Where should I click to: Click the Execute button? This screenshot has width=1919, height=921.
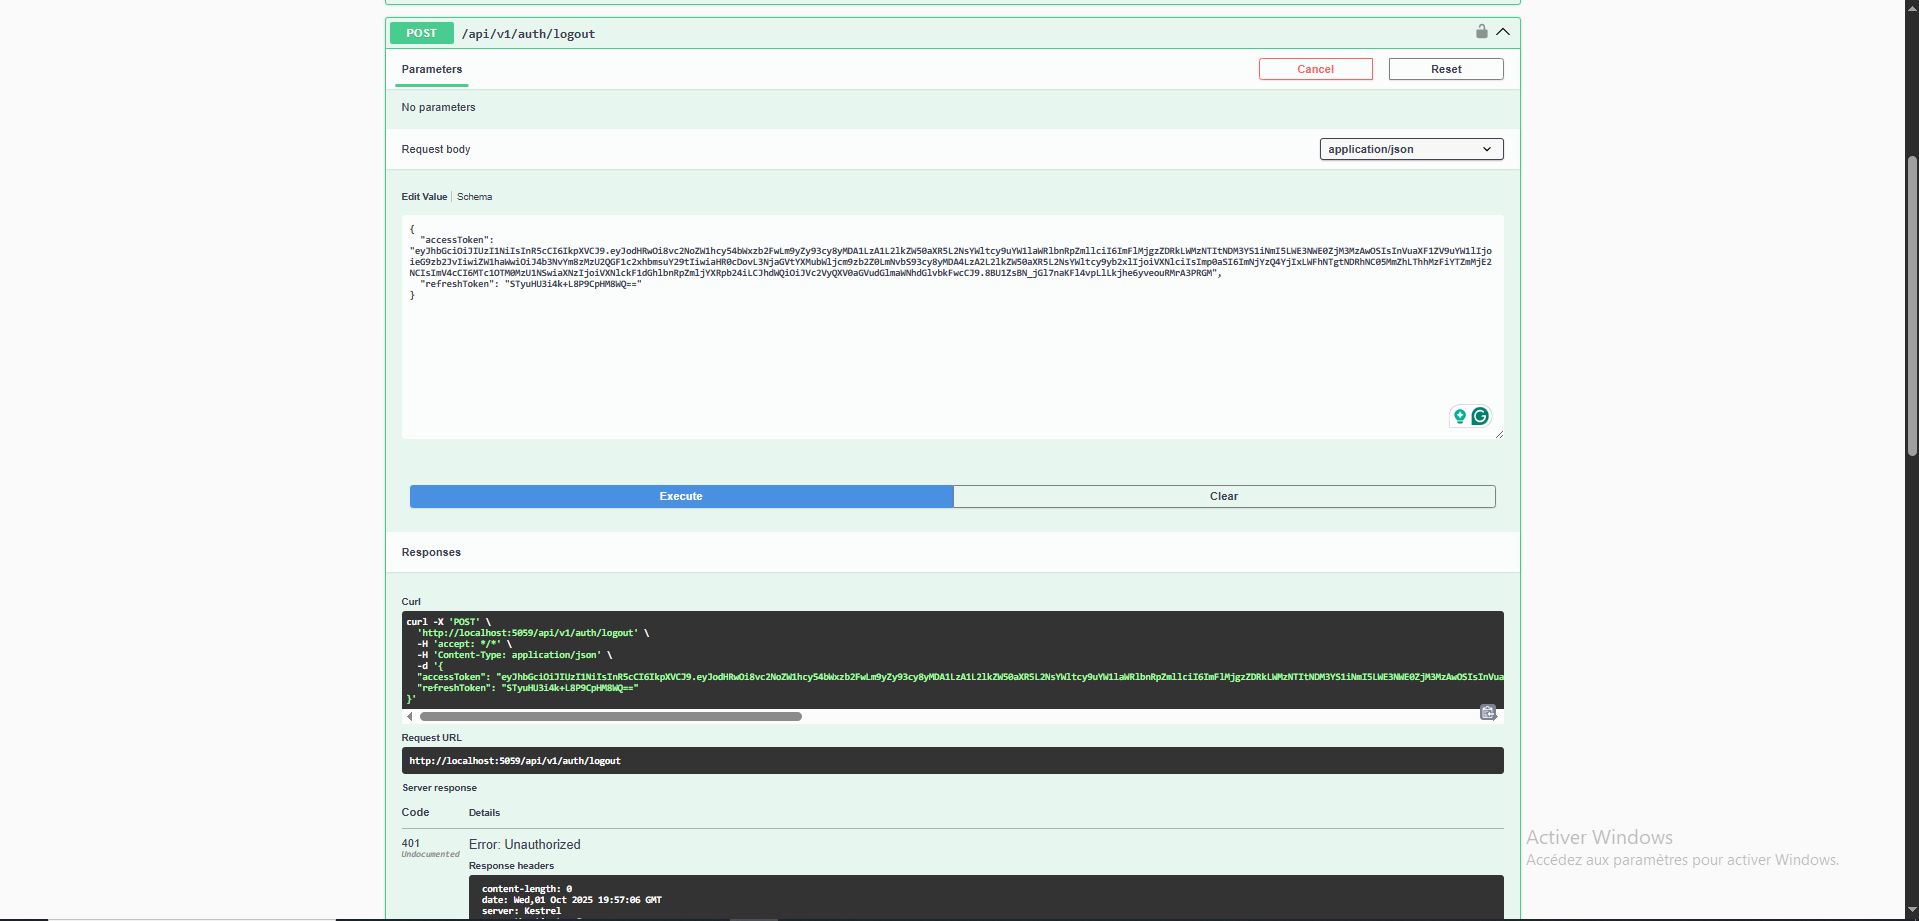click(x=681, y=496)
